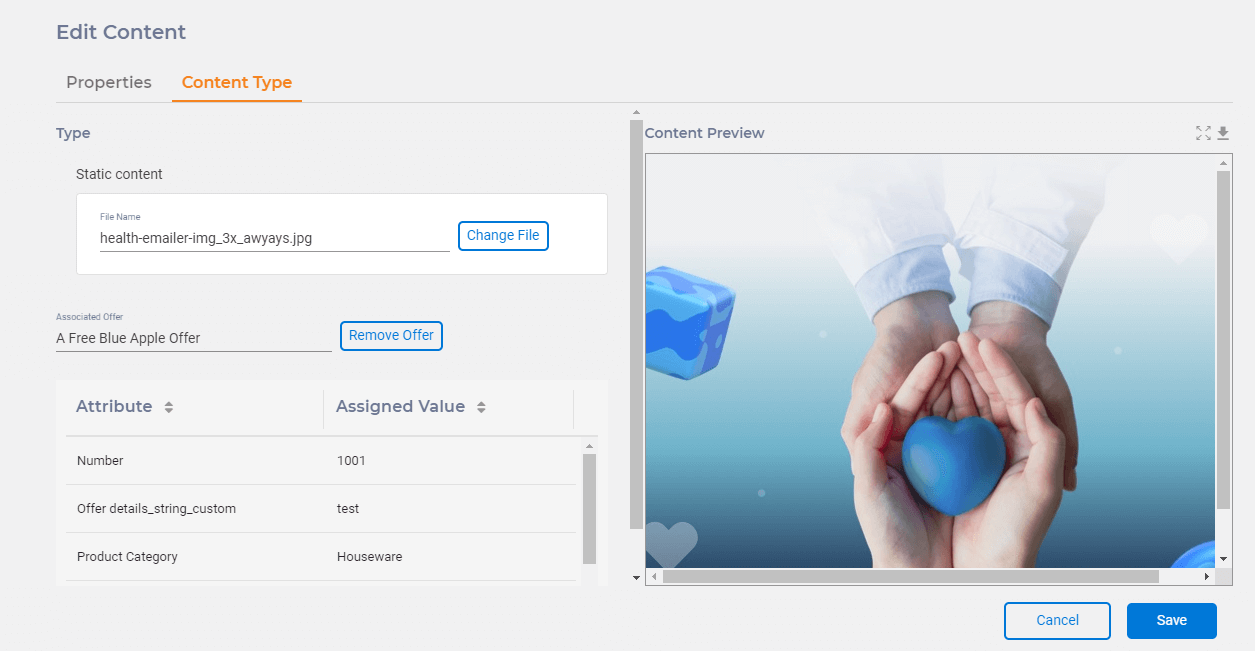Sort table by Assigned Value column
This screenshot has height=651, width=1255.
point(481,407)
